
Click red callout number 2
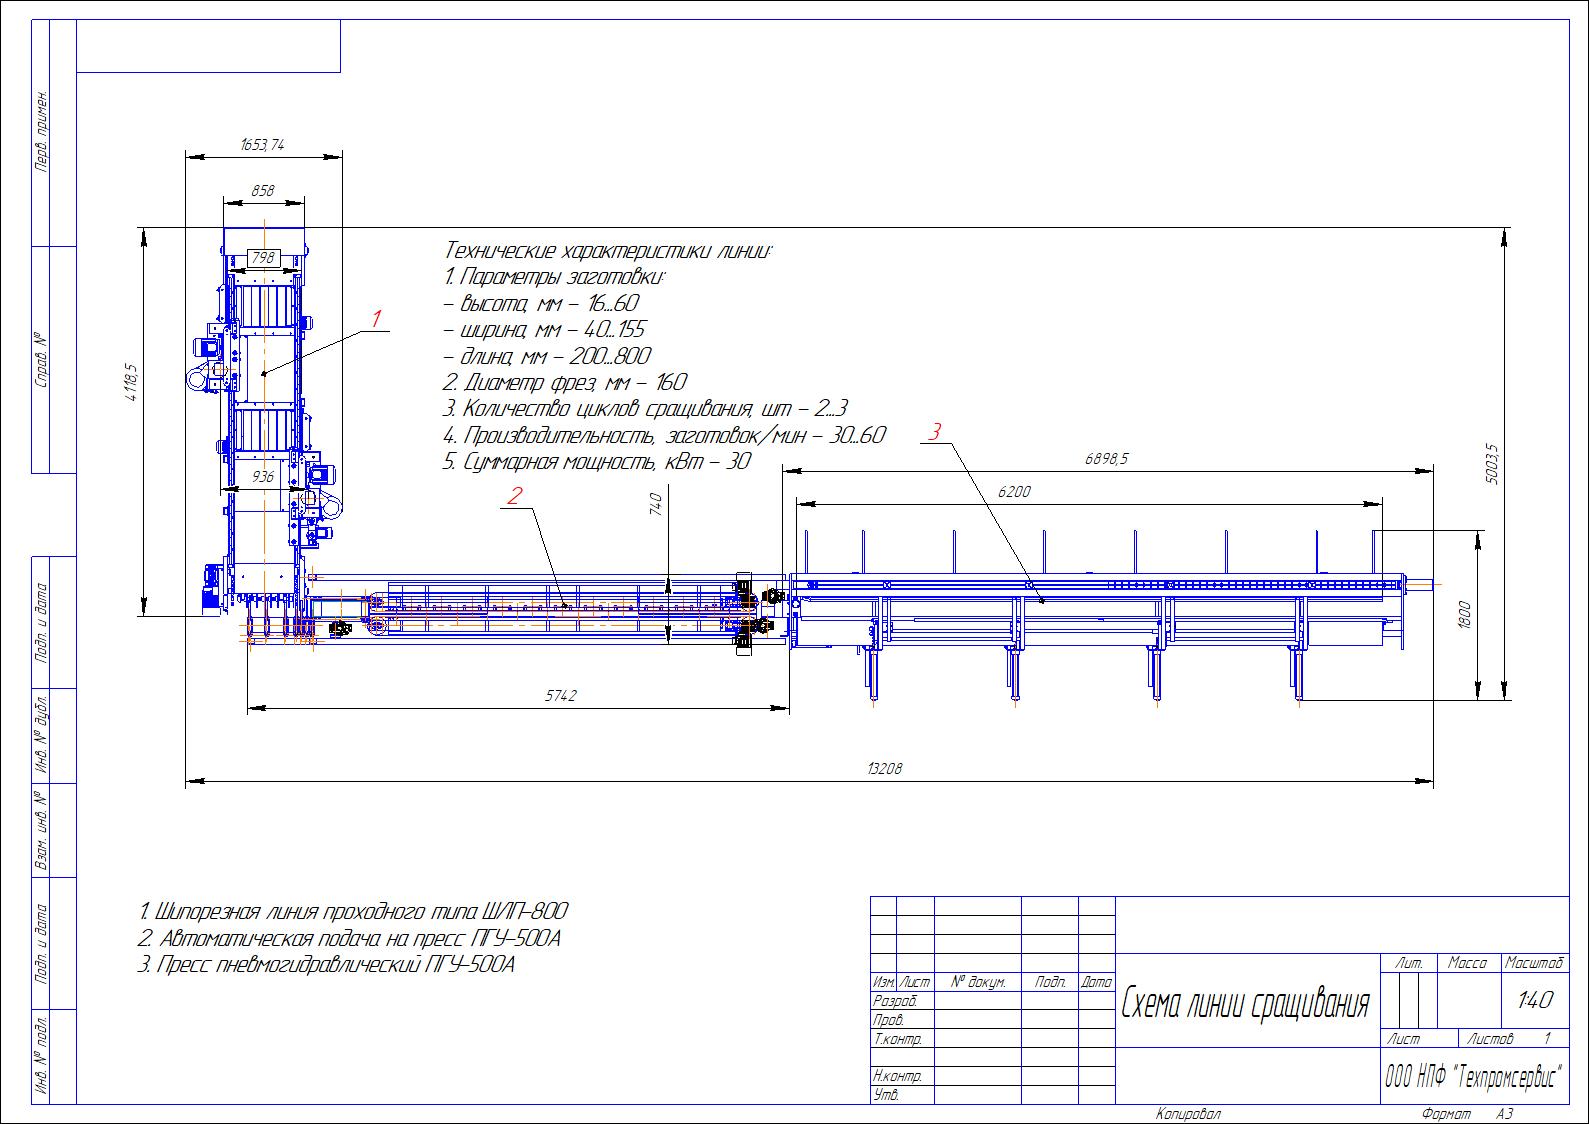pyautogui.click(x=514, y=495)
